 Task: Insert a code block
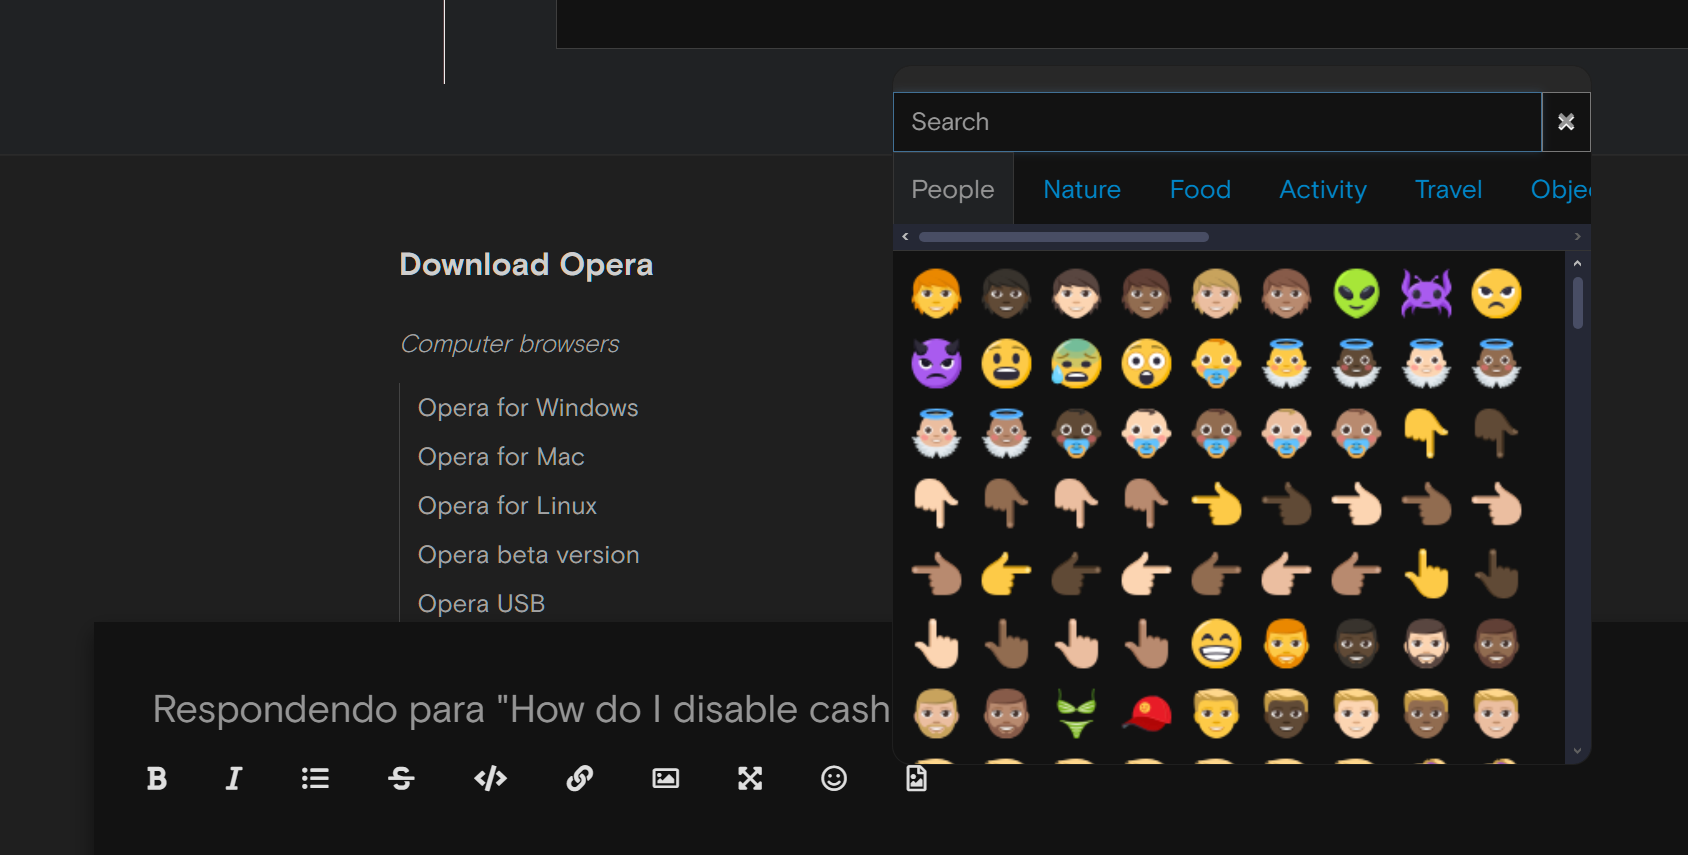click(490, 778)
